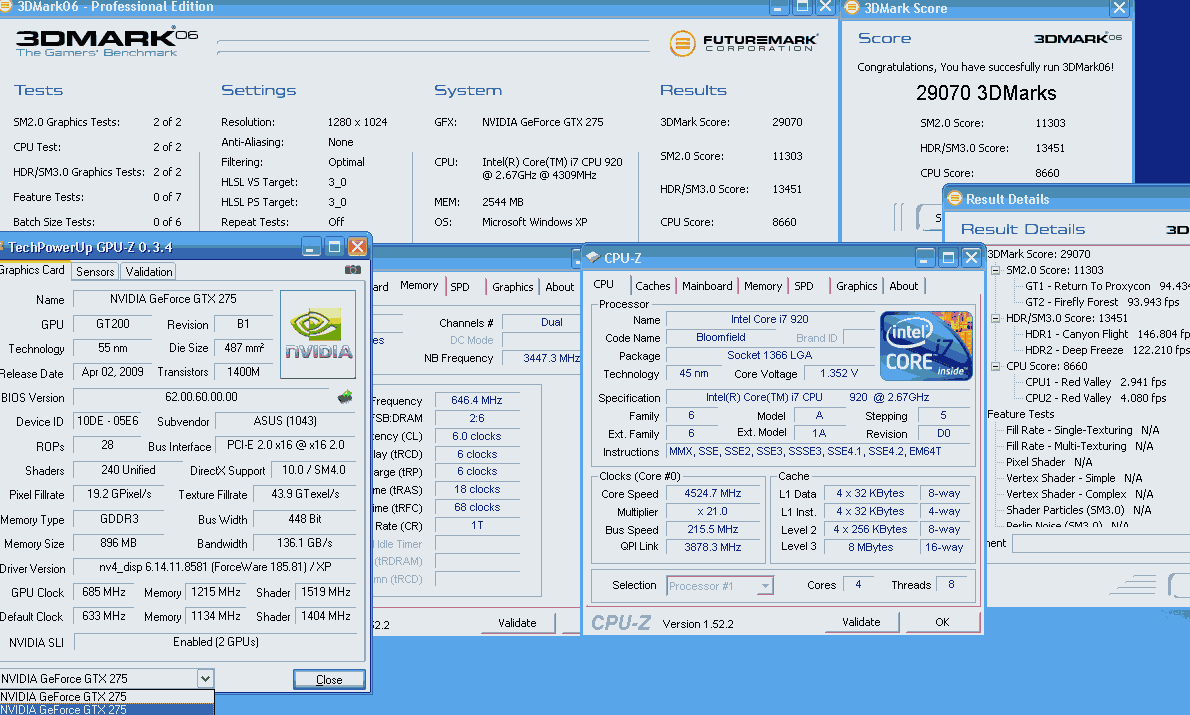Click the CPU-Z title bar icon
1190x715 pixels.
coord(593,257)
